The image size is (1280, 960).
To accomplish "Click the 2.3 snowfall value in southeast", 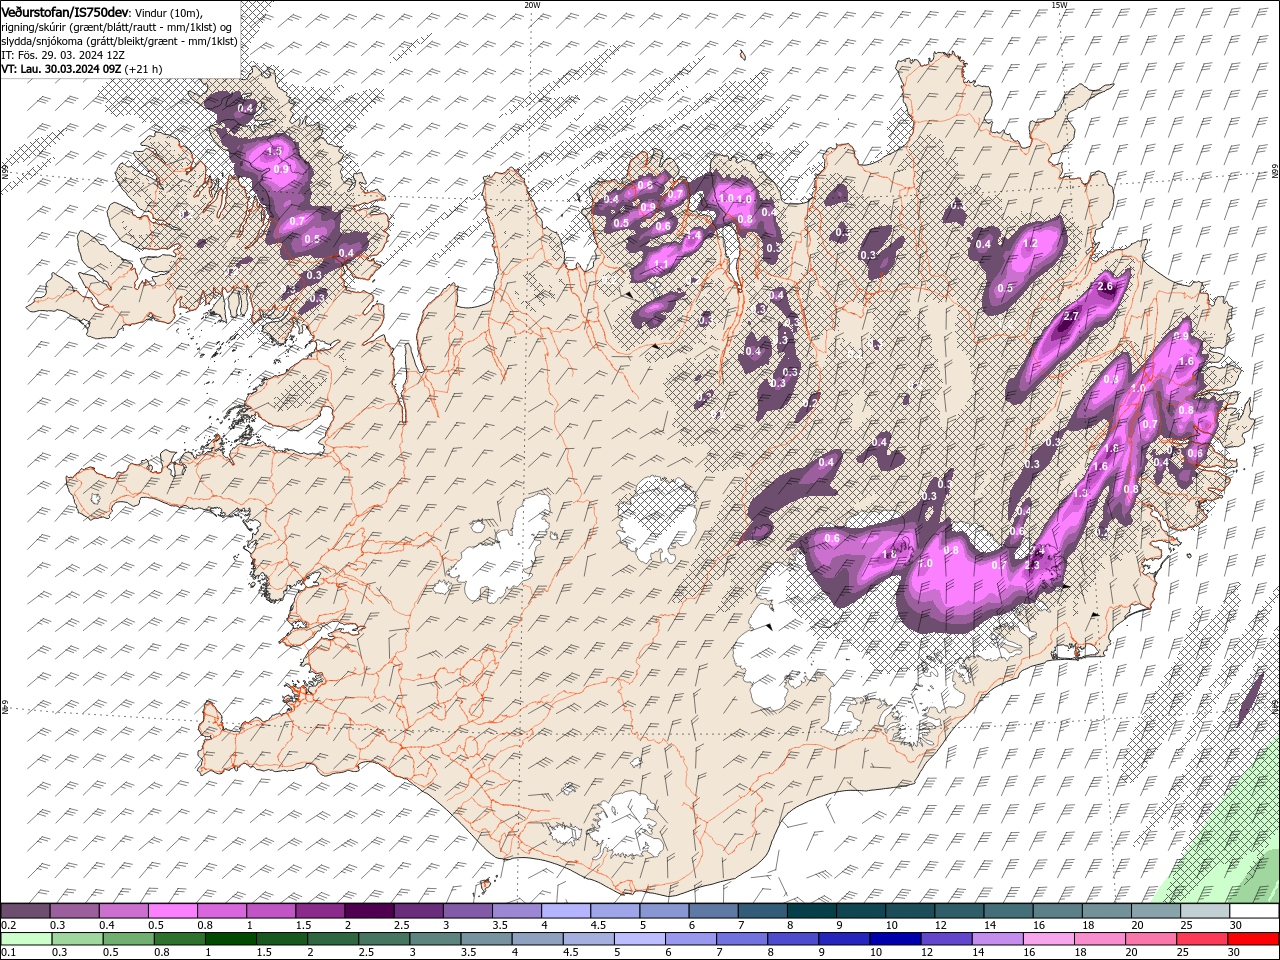I will 1033,565.
